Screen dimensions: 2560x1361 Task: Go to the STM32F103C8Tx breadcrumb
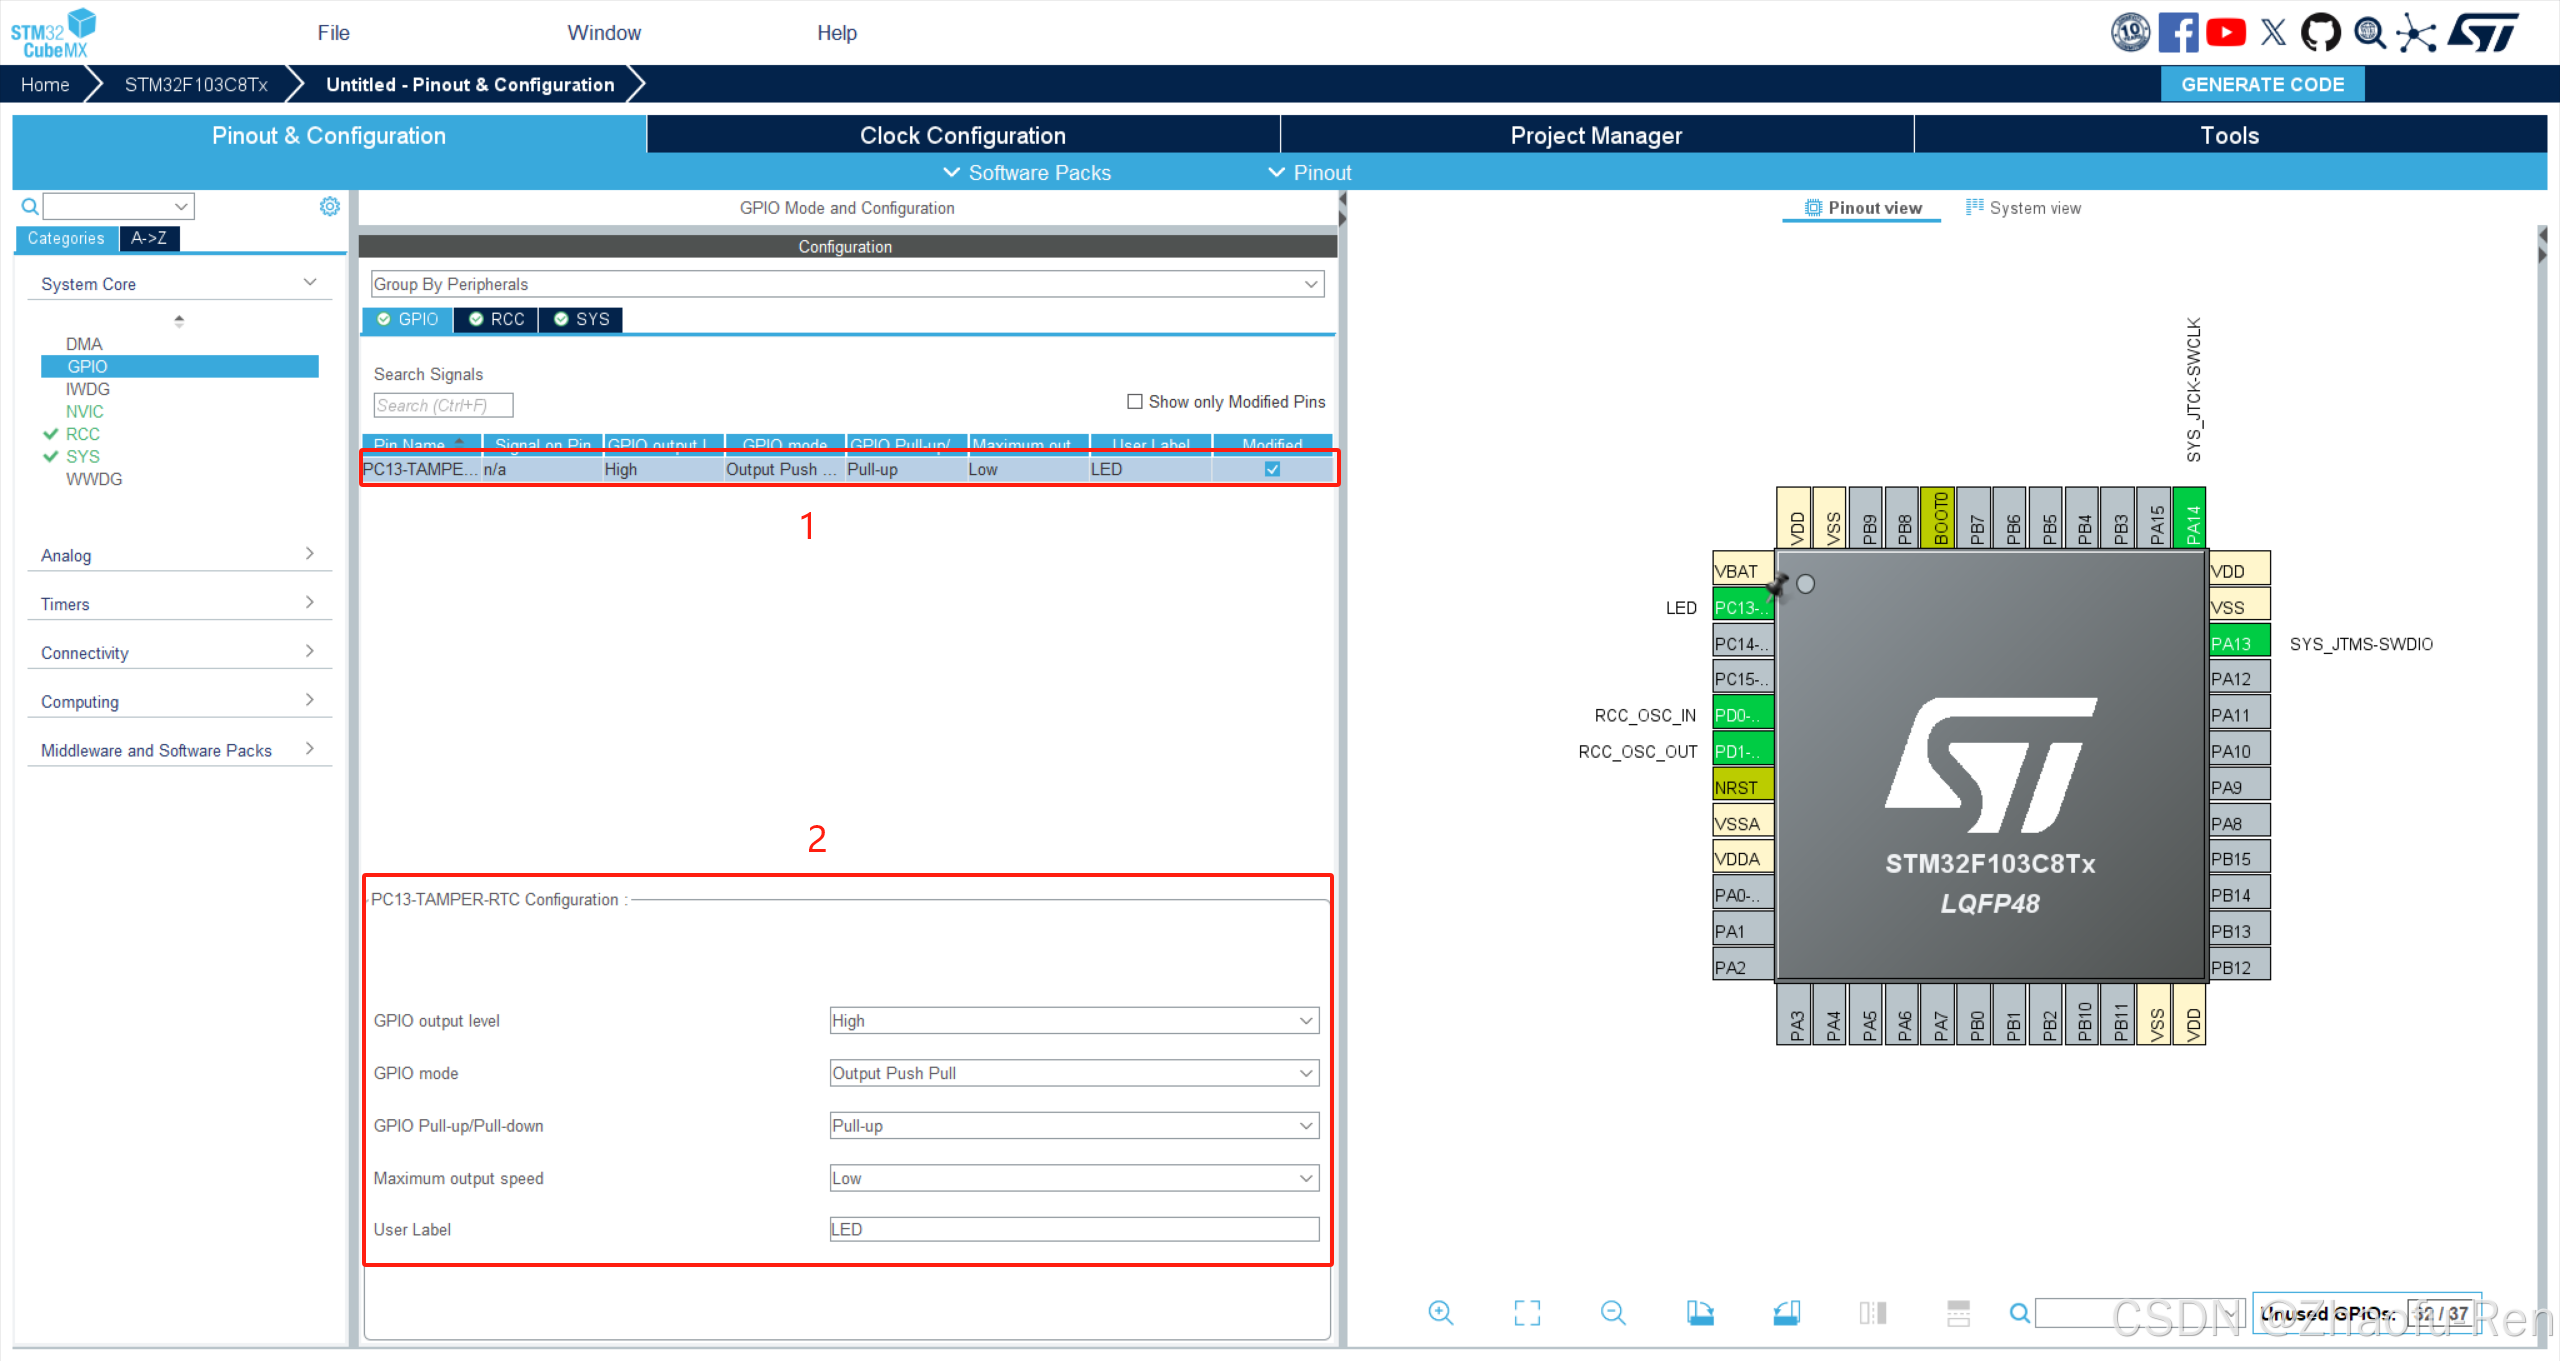click(x=196, y=85)
